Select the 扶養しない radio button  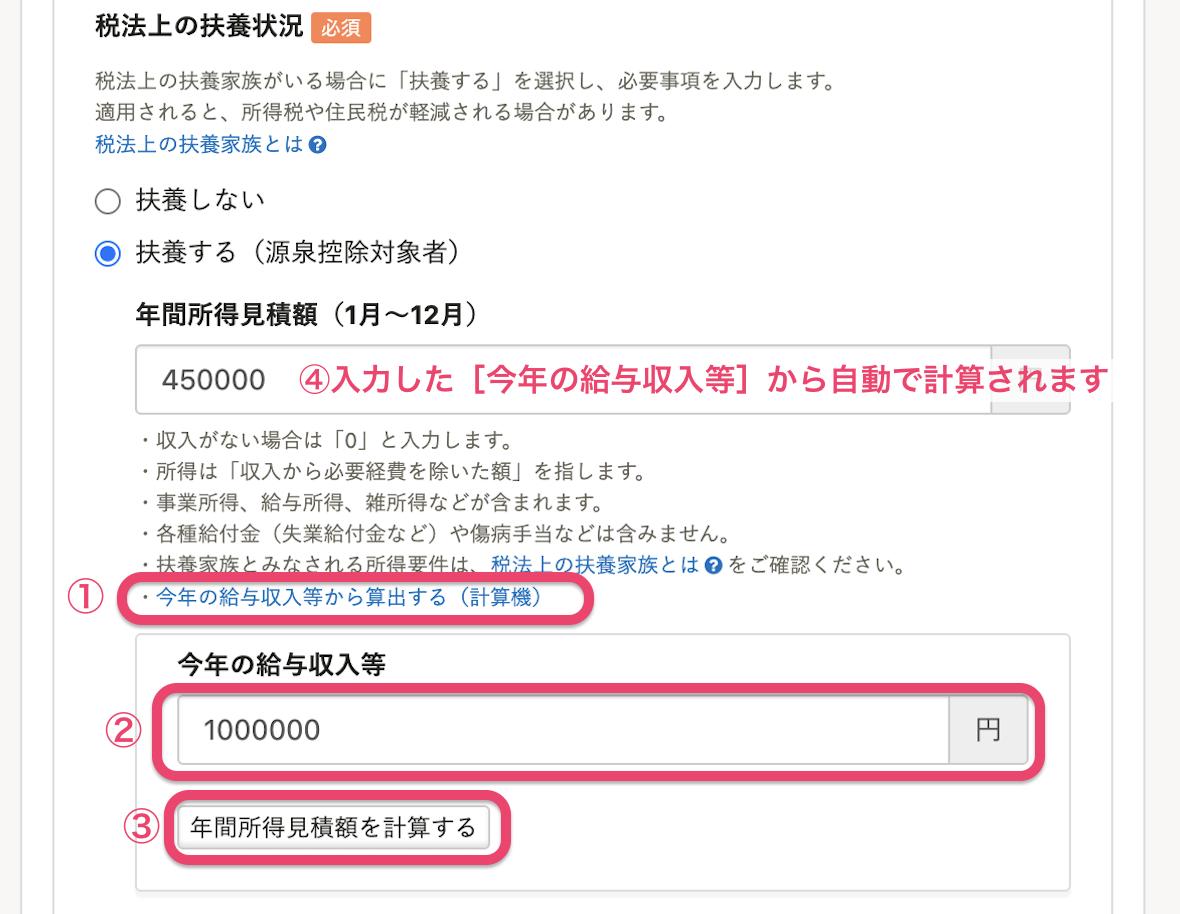(x=108, y=201)
